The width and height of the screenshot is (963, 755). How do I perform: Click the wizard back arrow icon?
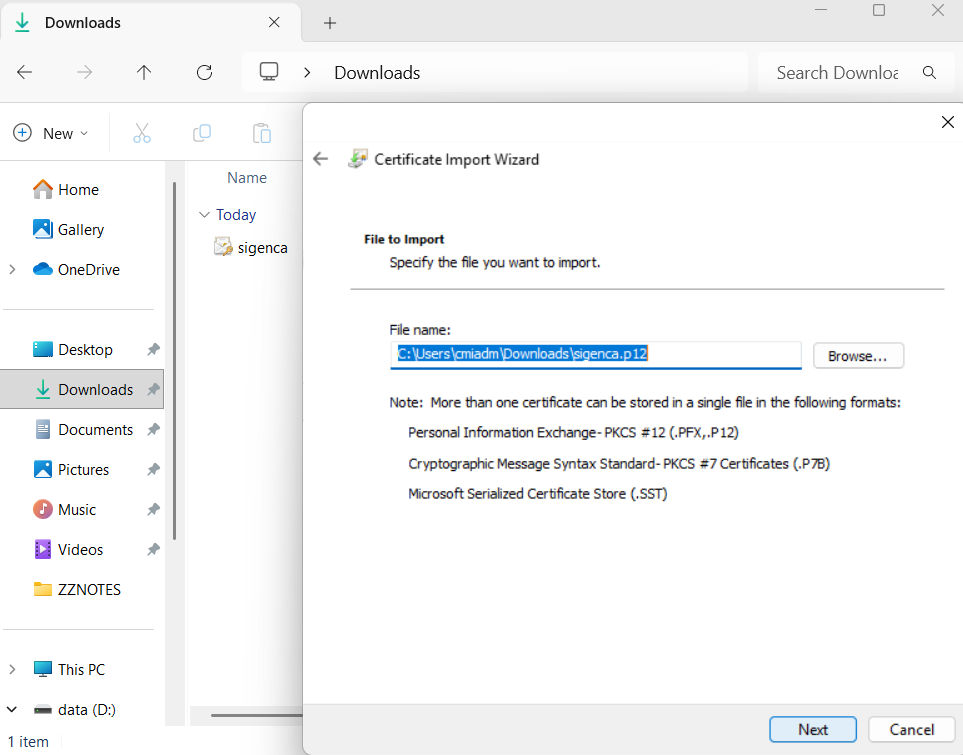321,159
